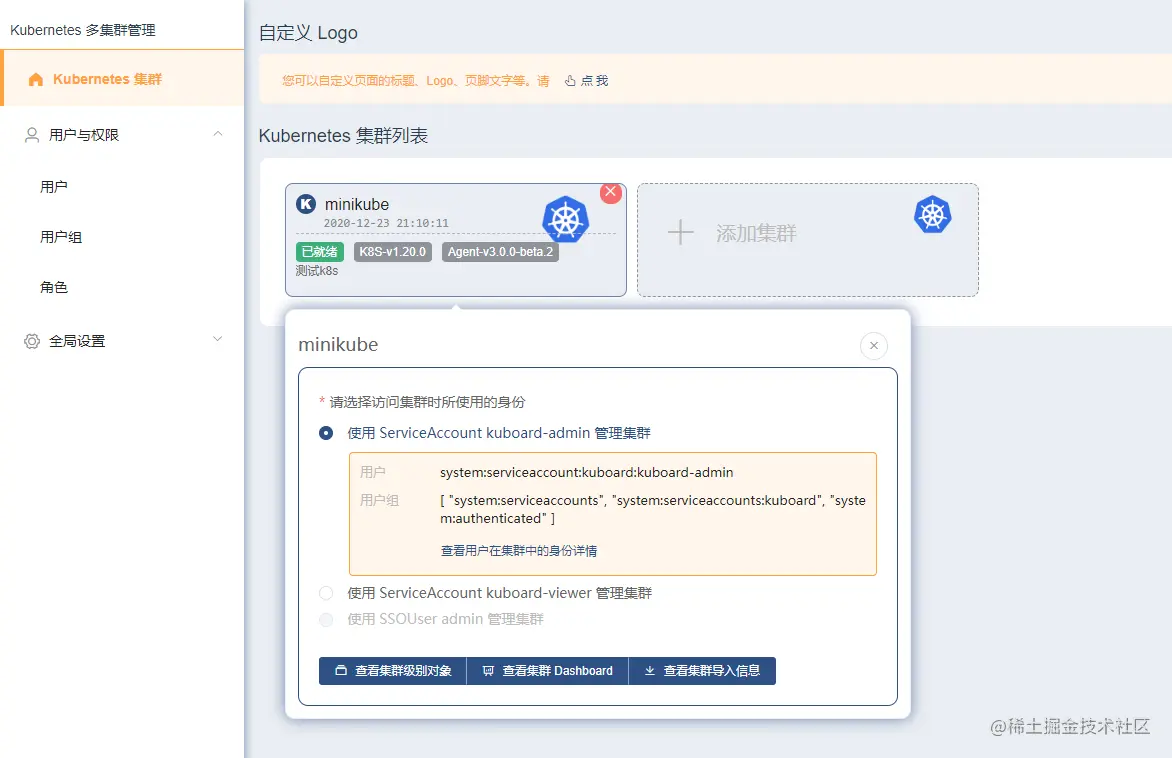The image size is (1172, 758).
Task: Click the gear icon beside 全局设置
Action: pos(31,341)
